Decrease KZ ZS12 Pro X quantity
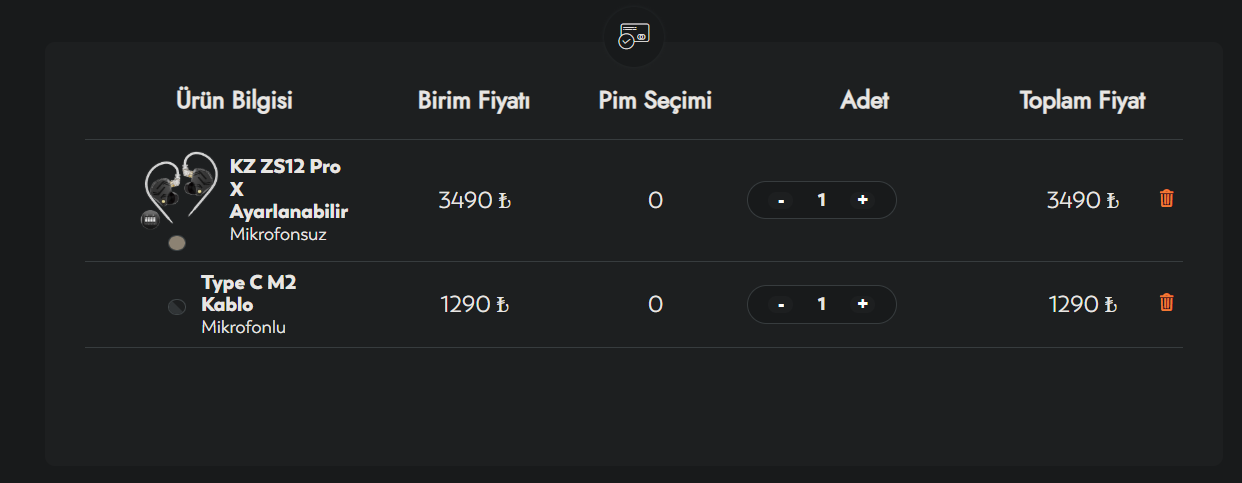This screenshot has width=1242, height=483. (x=781, y=200)
